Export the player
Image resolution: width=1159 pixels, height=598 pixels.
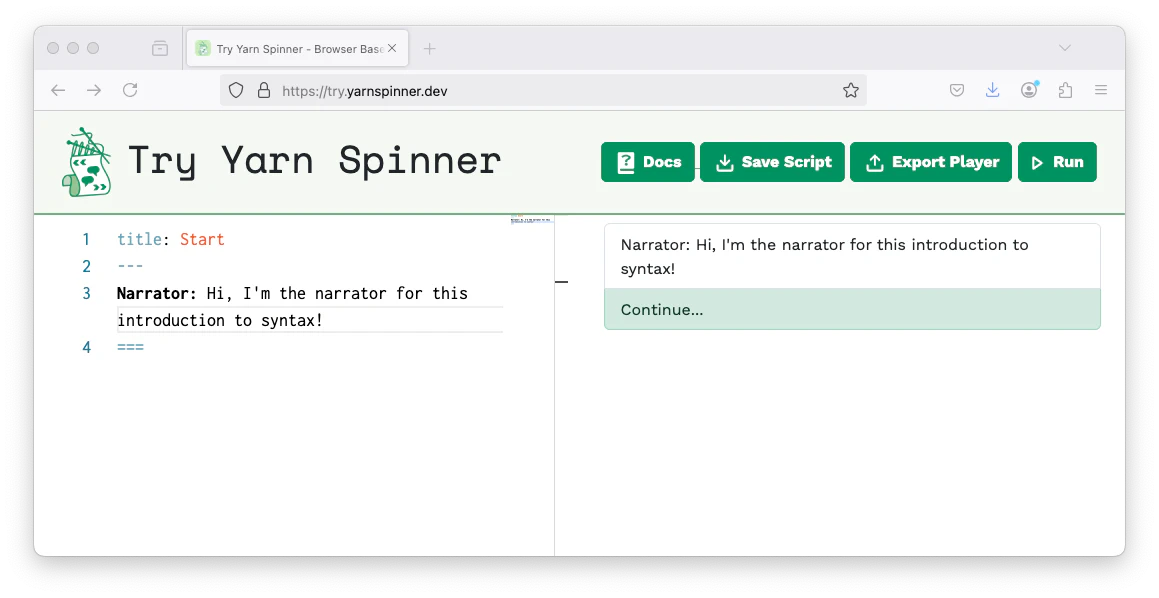931,162
